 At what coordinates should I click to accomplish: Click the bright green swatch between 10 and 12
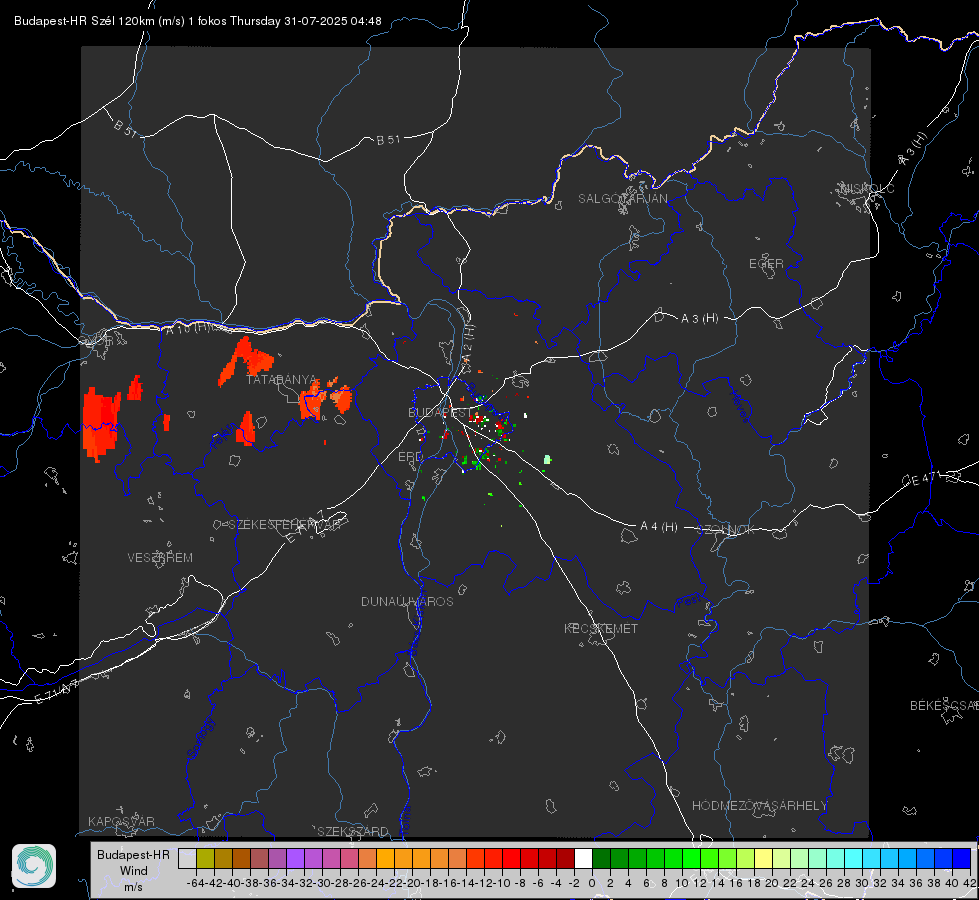click(x=692, y=858)
